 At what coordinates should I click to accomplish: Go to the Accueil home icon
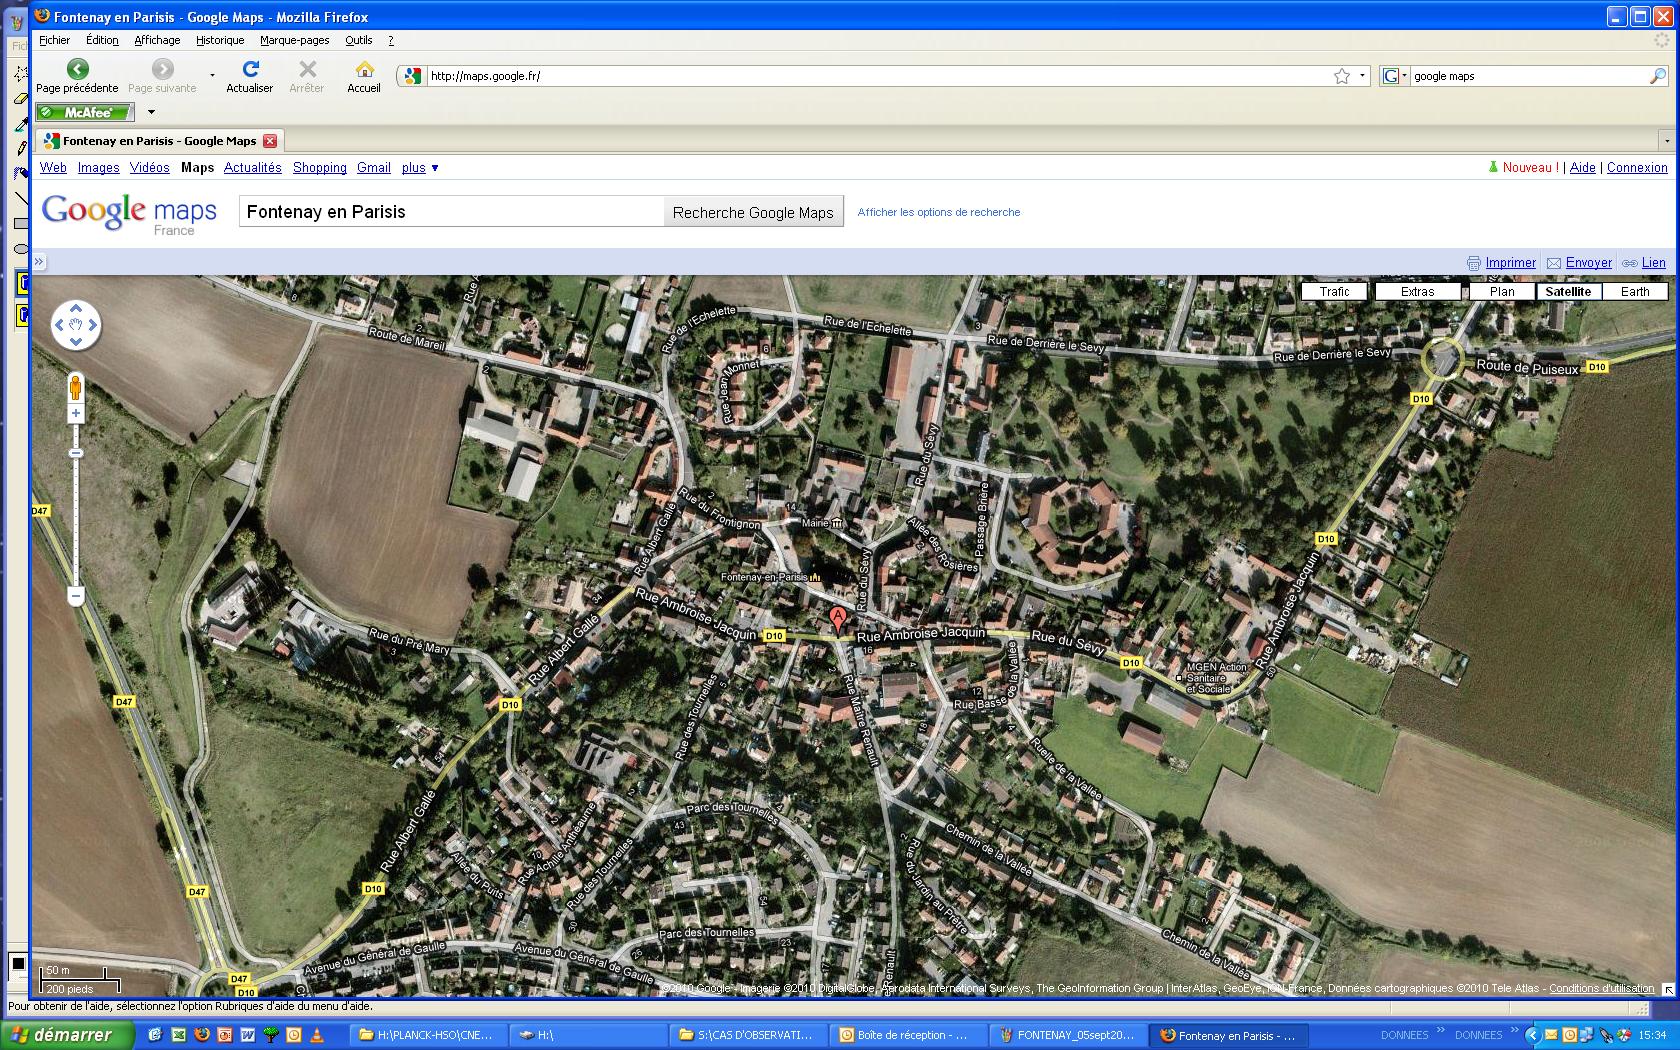click(x=364, y=69)
